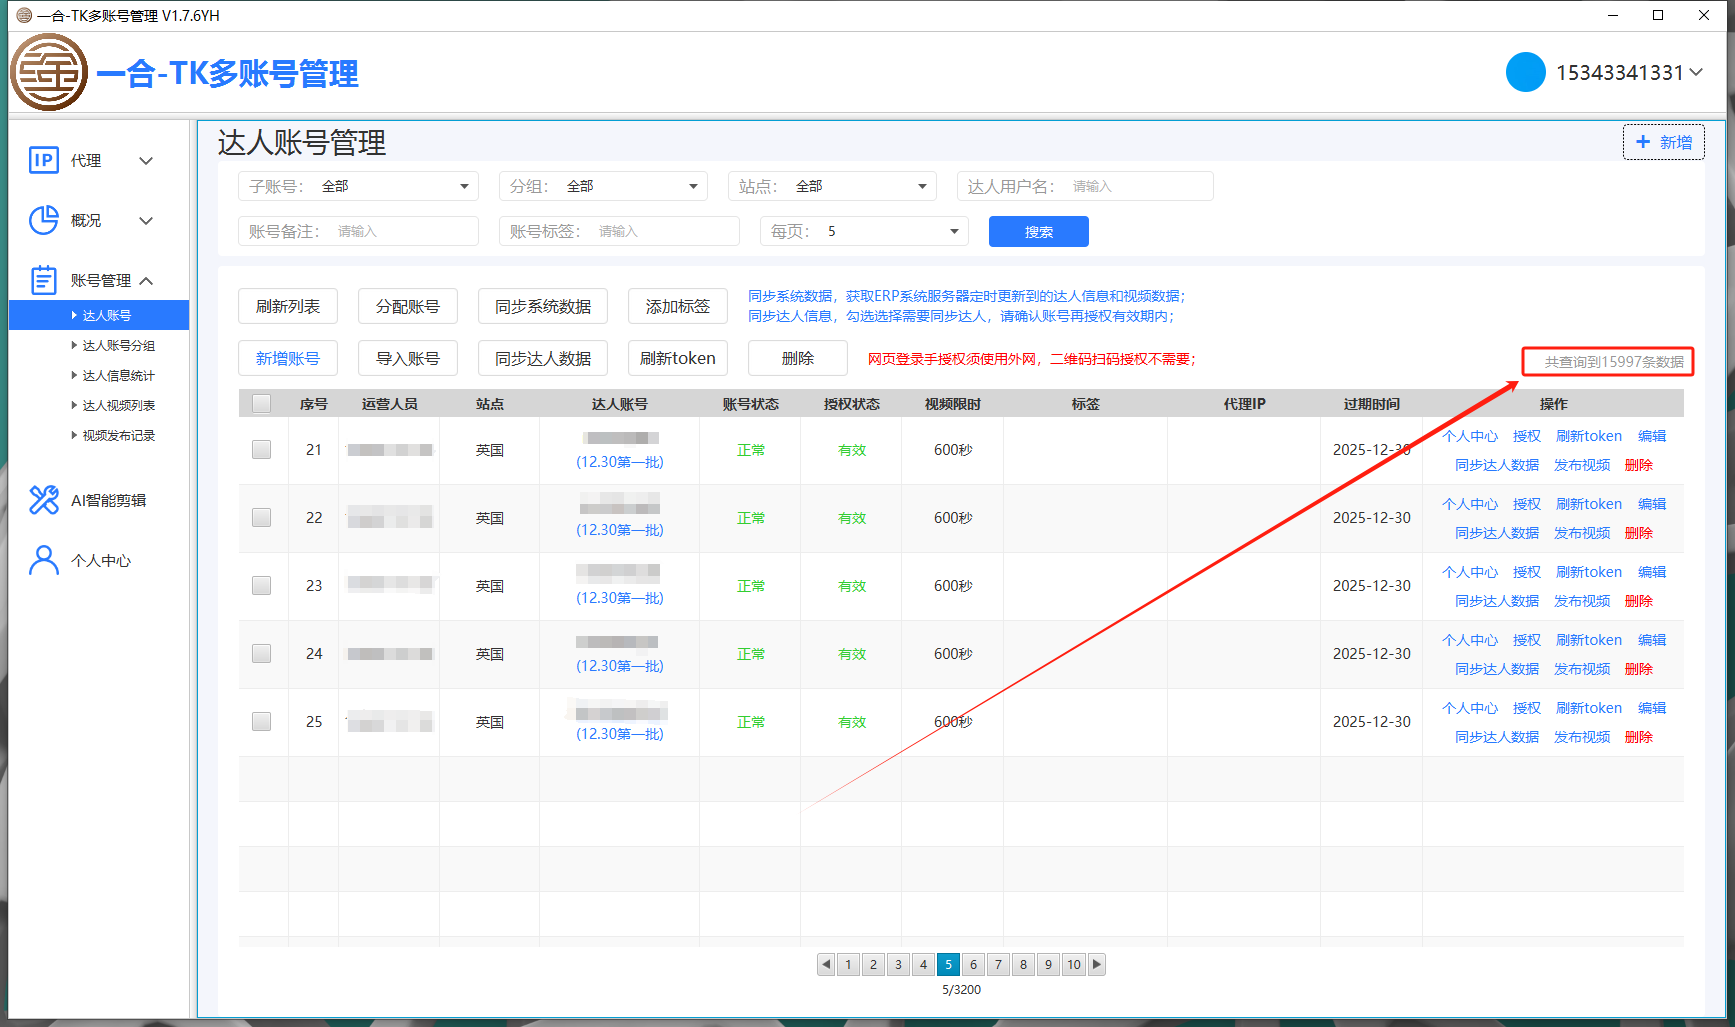Click the 导入账号 button

pyautogui.click(x=408, y=358)
